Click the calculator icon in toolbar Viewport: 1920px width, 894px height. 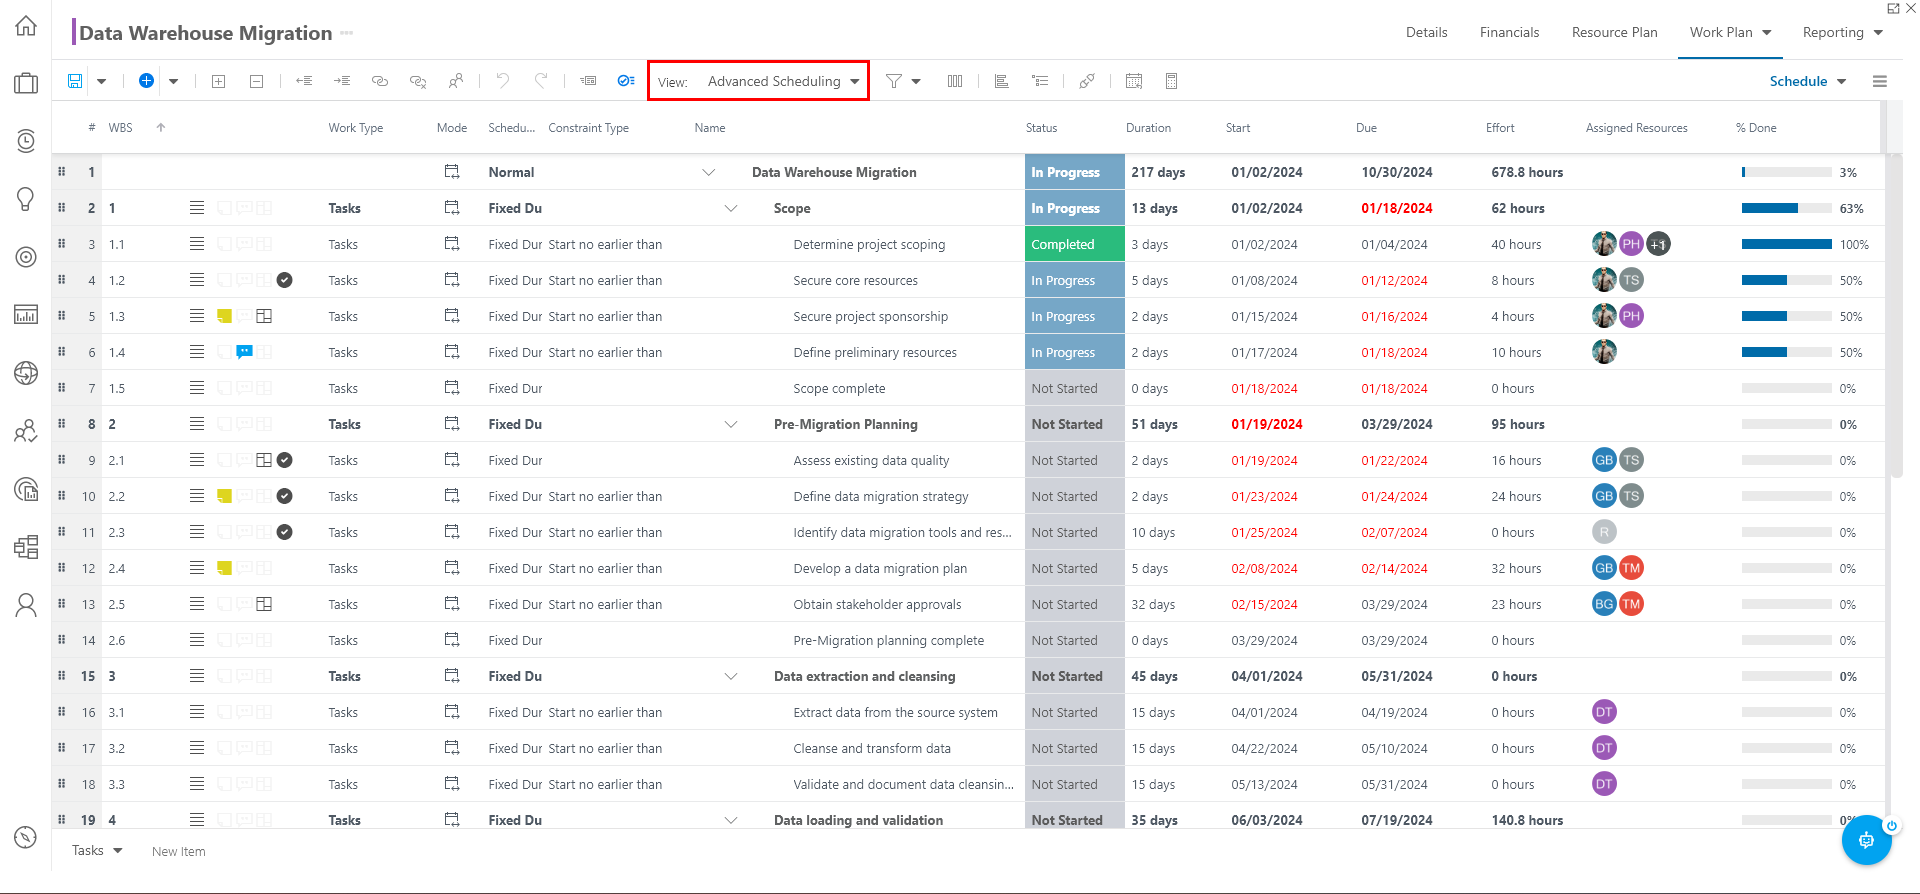[1172, 81]
